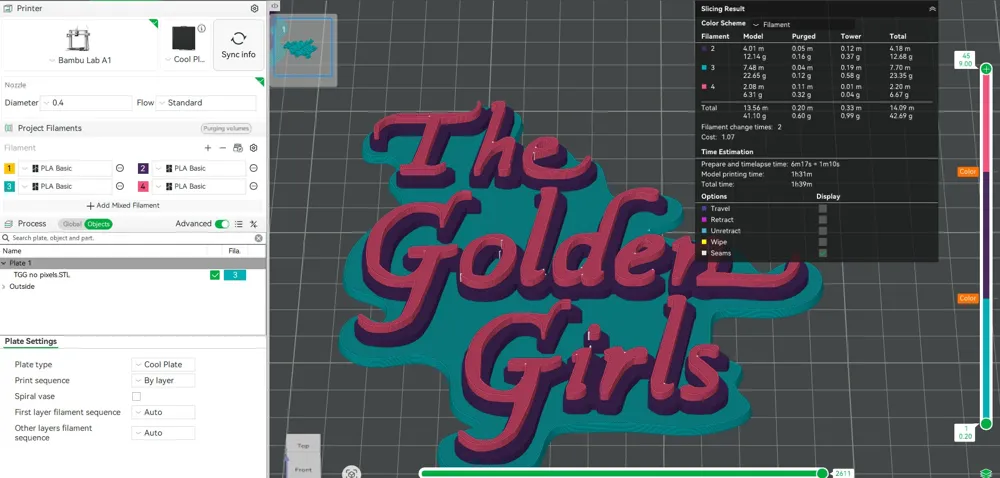1000x478 pixels.
Task: Collapse the sidebar with the arrow tab
Action: [x=274, y=6]
